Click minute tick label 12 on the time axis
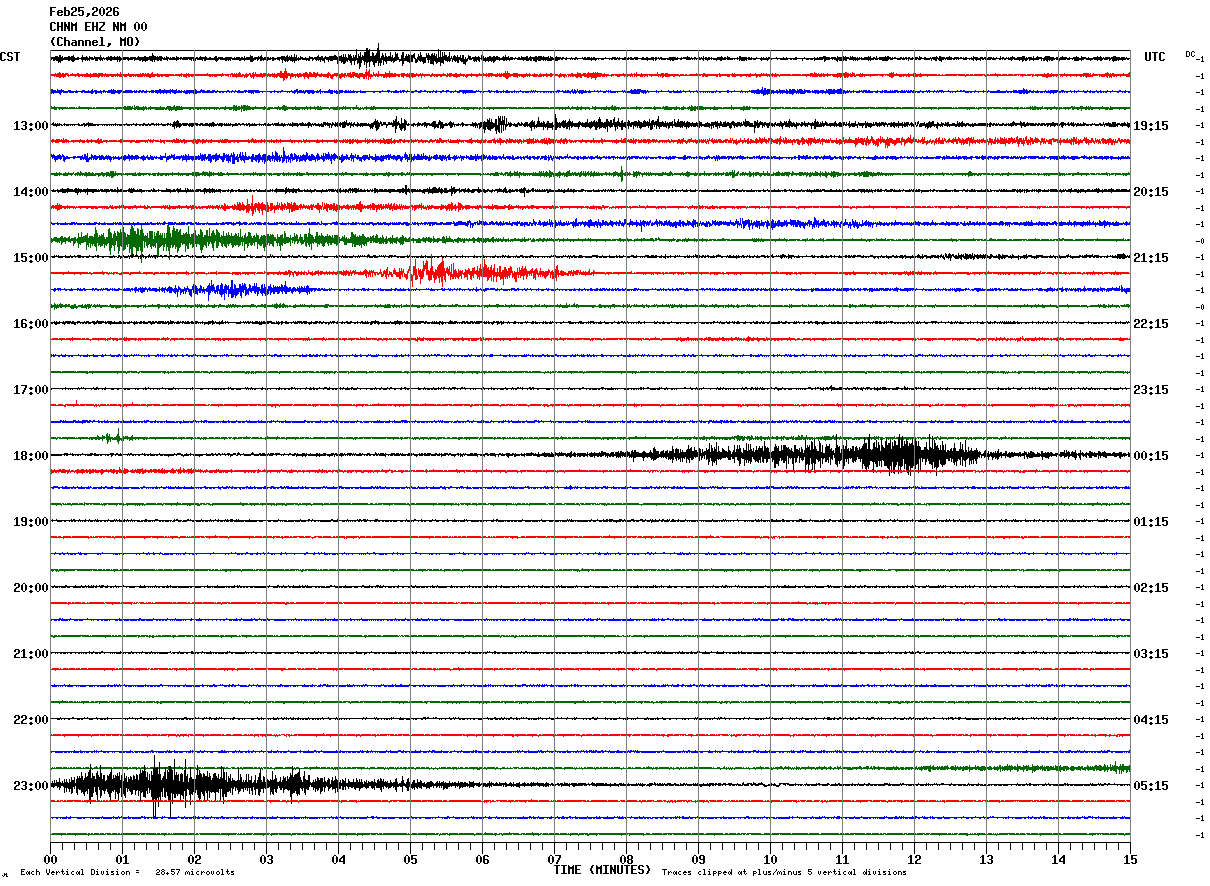This screenshot has width=1210, height=886. [914, 859]
